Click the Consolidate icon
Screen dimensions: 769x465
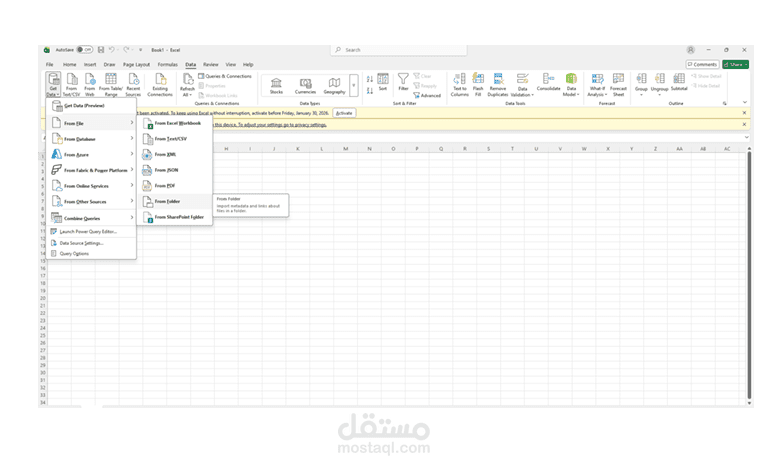coord(548,82)
